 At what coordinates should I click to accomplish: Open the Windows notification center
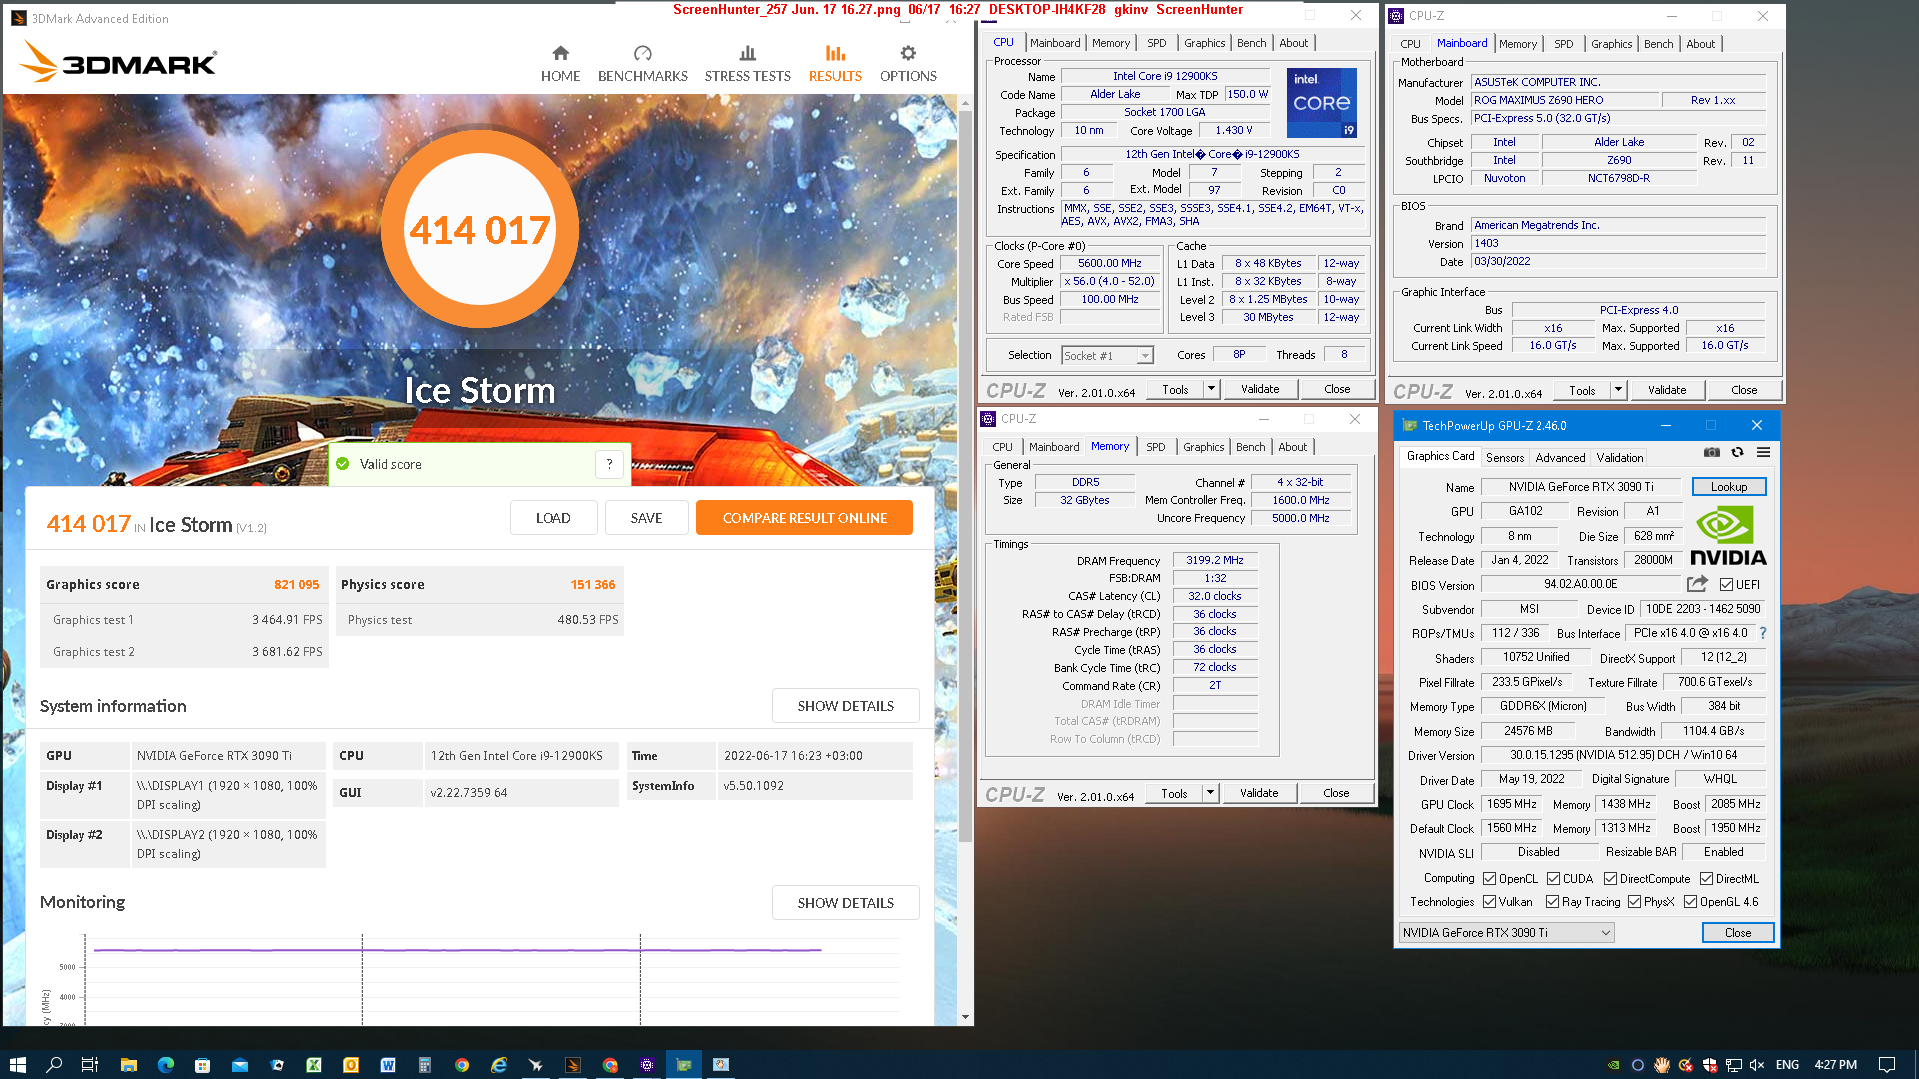[1886, 1065]
